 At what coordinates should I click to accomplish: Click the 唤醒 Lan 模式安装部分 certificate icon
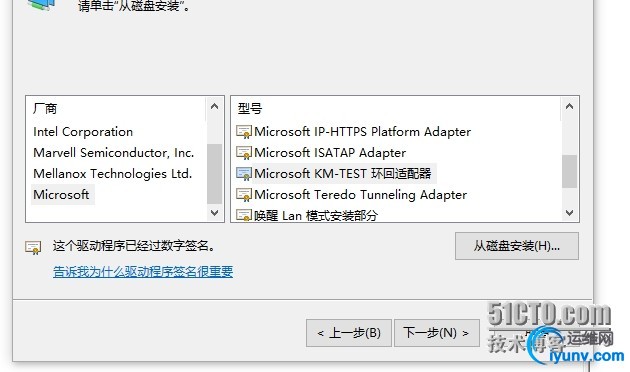pyautogui.click(x=244, y=215)
